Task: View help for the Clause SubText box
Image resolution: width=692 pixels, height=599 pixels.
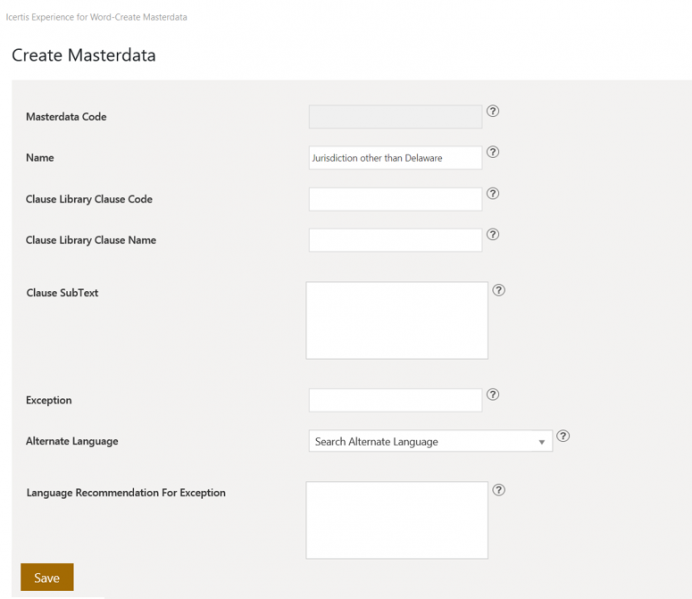Action: tap(499, 291)
